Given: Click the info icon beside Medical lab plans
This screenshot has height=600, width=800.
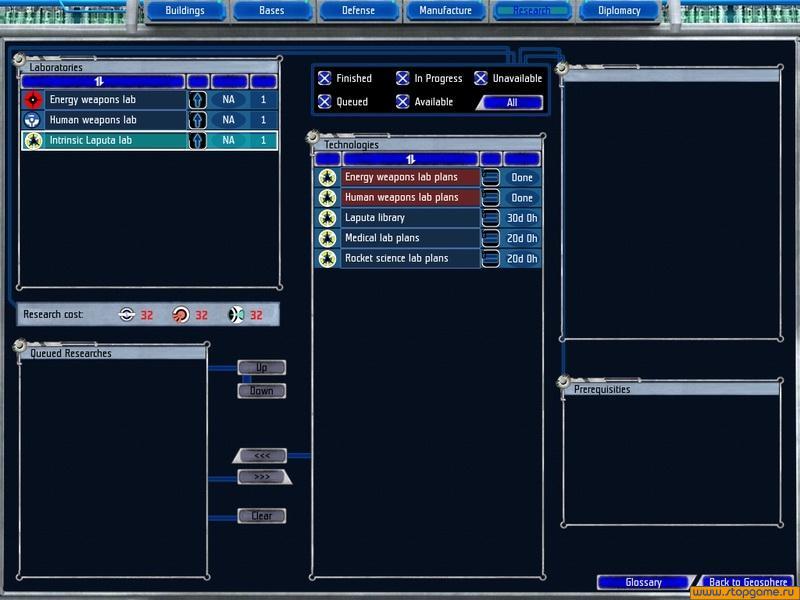Looking at the screenshot, I should pyautogui.click(x=491, y=238).
